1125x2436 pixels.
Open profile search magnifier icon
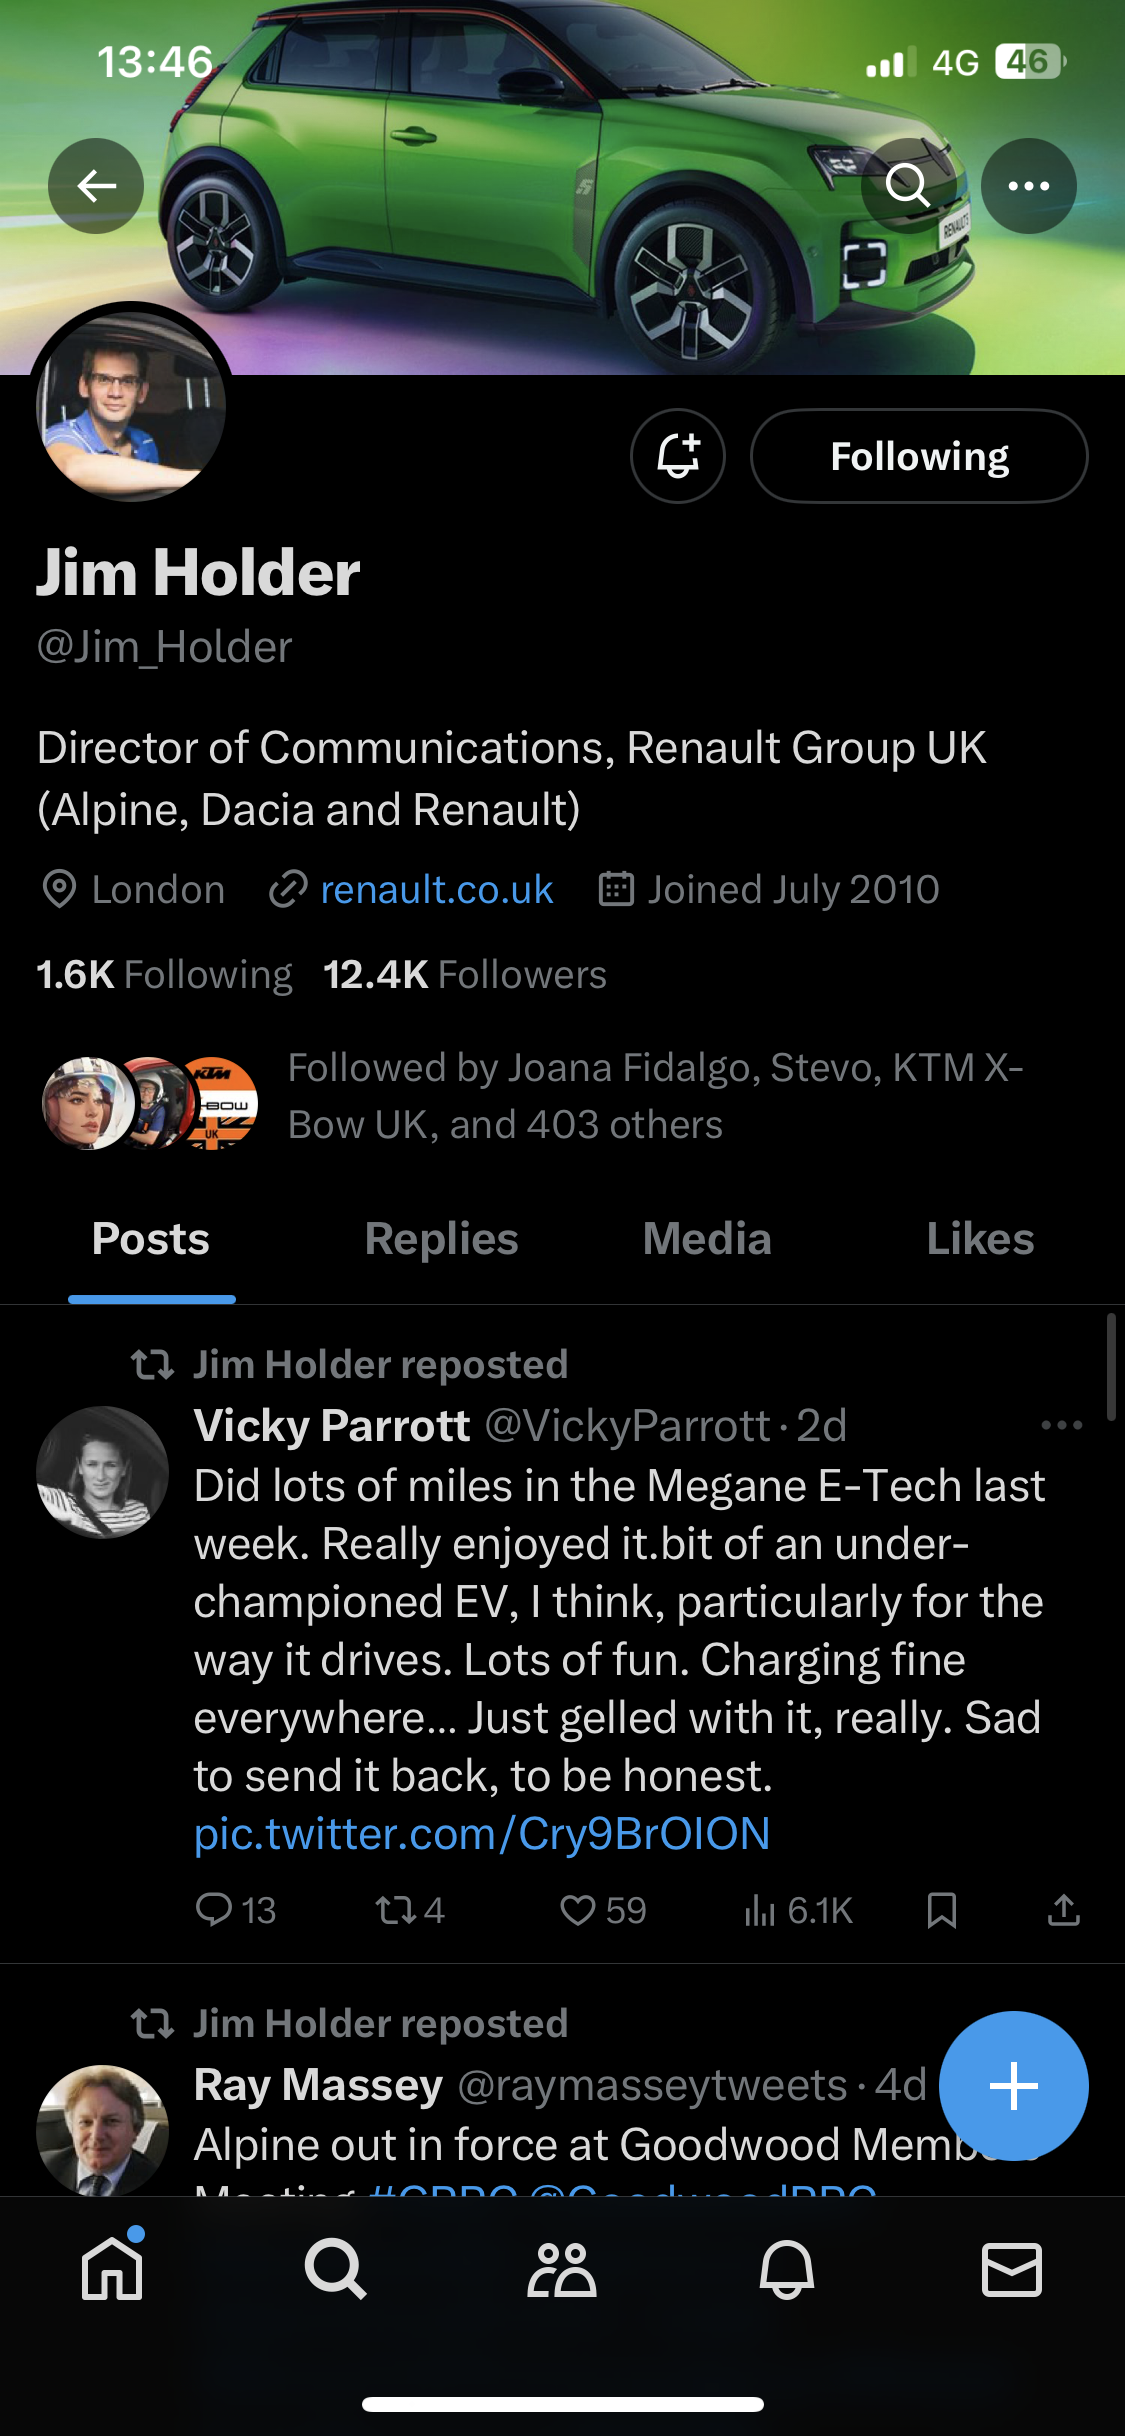(x=908, y=186)
